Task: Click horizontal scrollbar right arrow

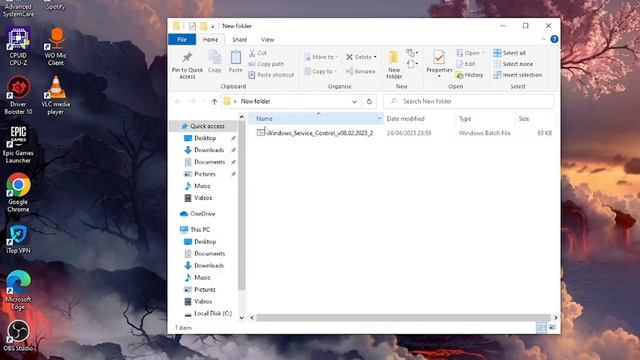Action: [x=556, y=318]
